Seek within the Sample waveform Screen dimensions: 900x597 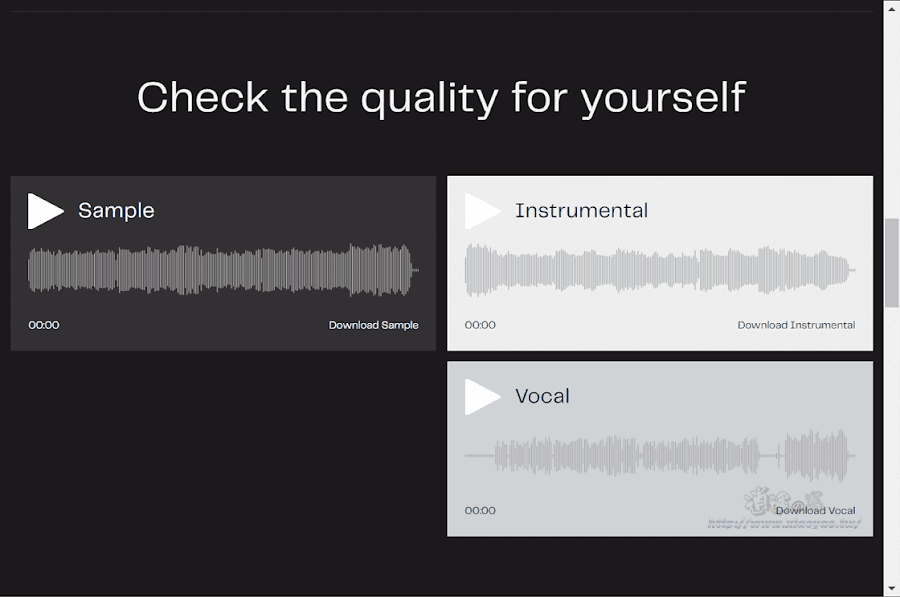pyautogui.click(x=223, y=270)
